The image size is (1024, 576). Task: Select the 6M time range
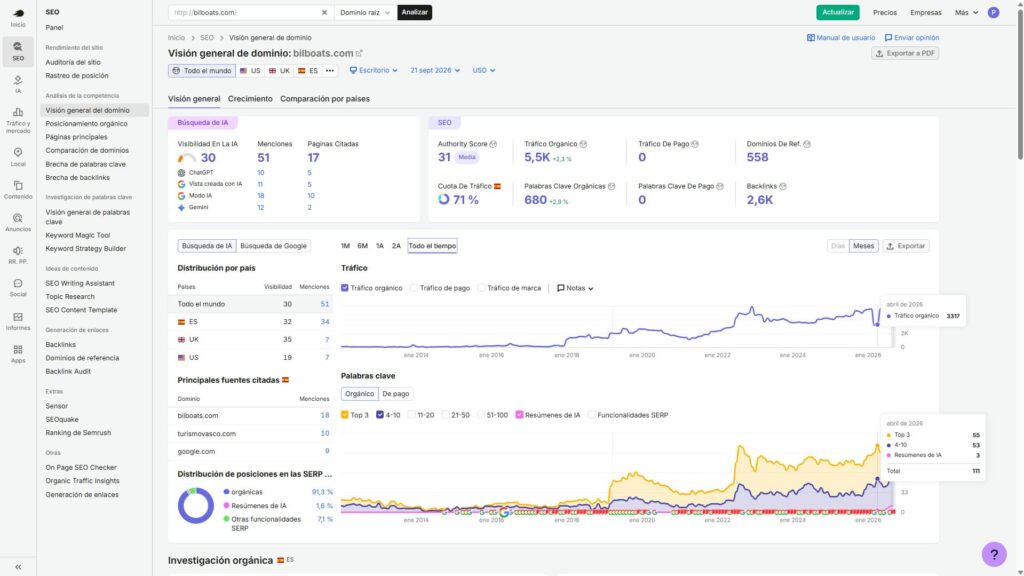click(362, 246)
